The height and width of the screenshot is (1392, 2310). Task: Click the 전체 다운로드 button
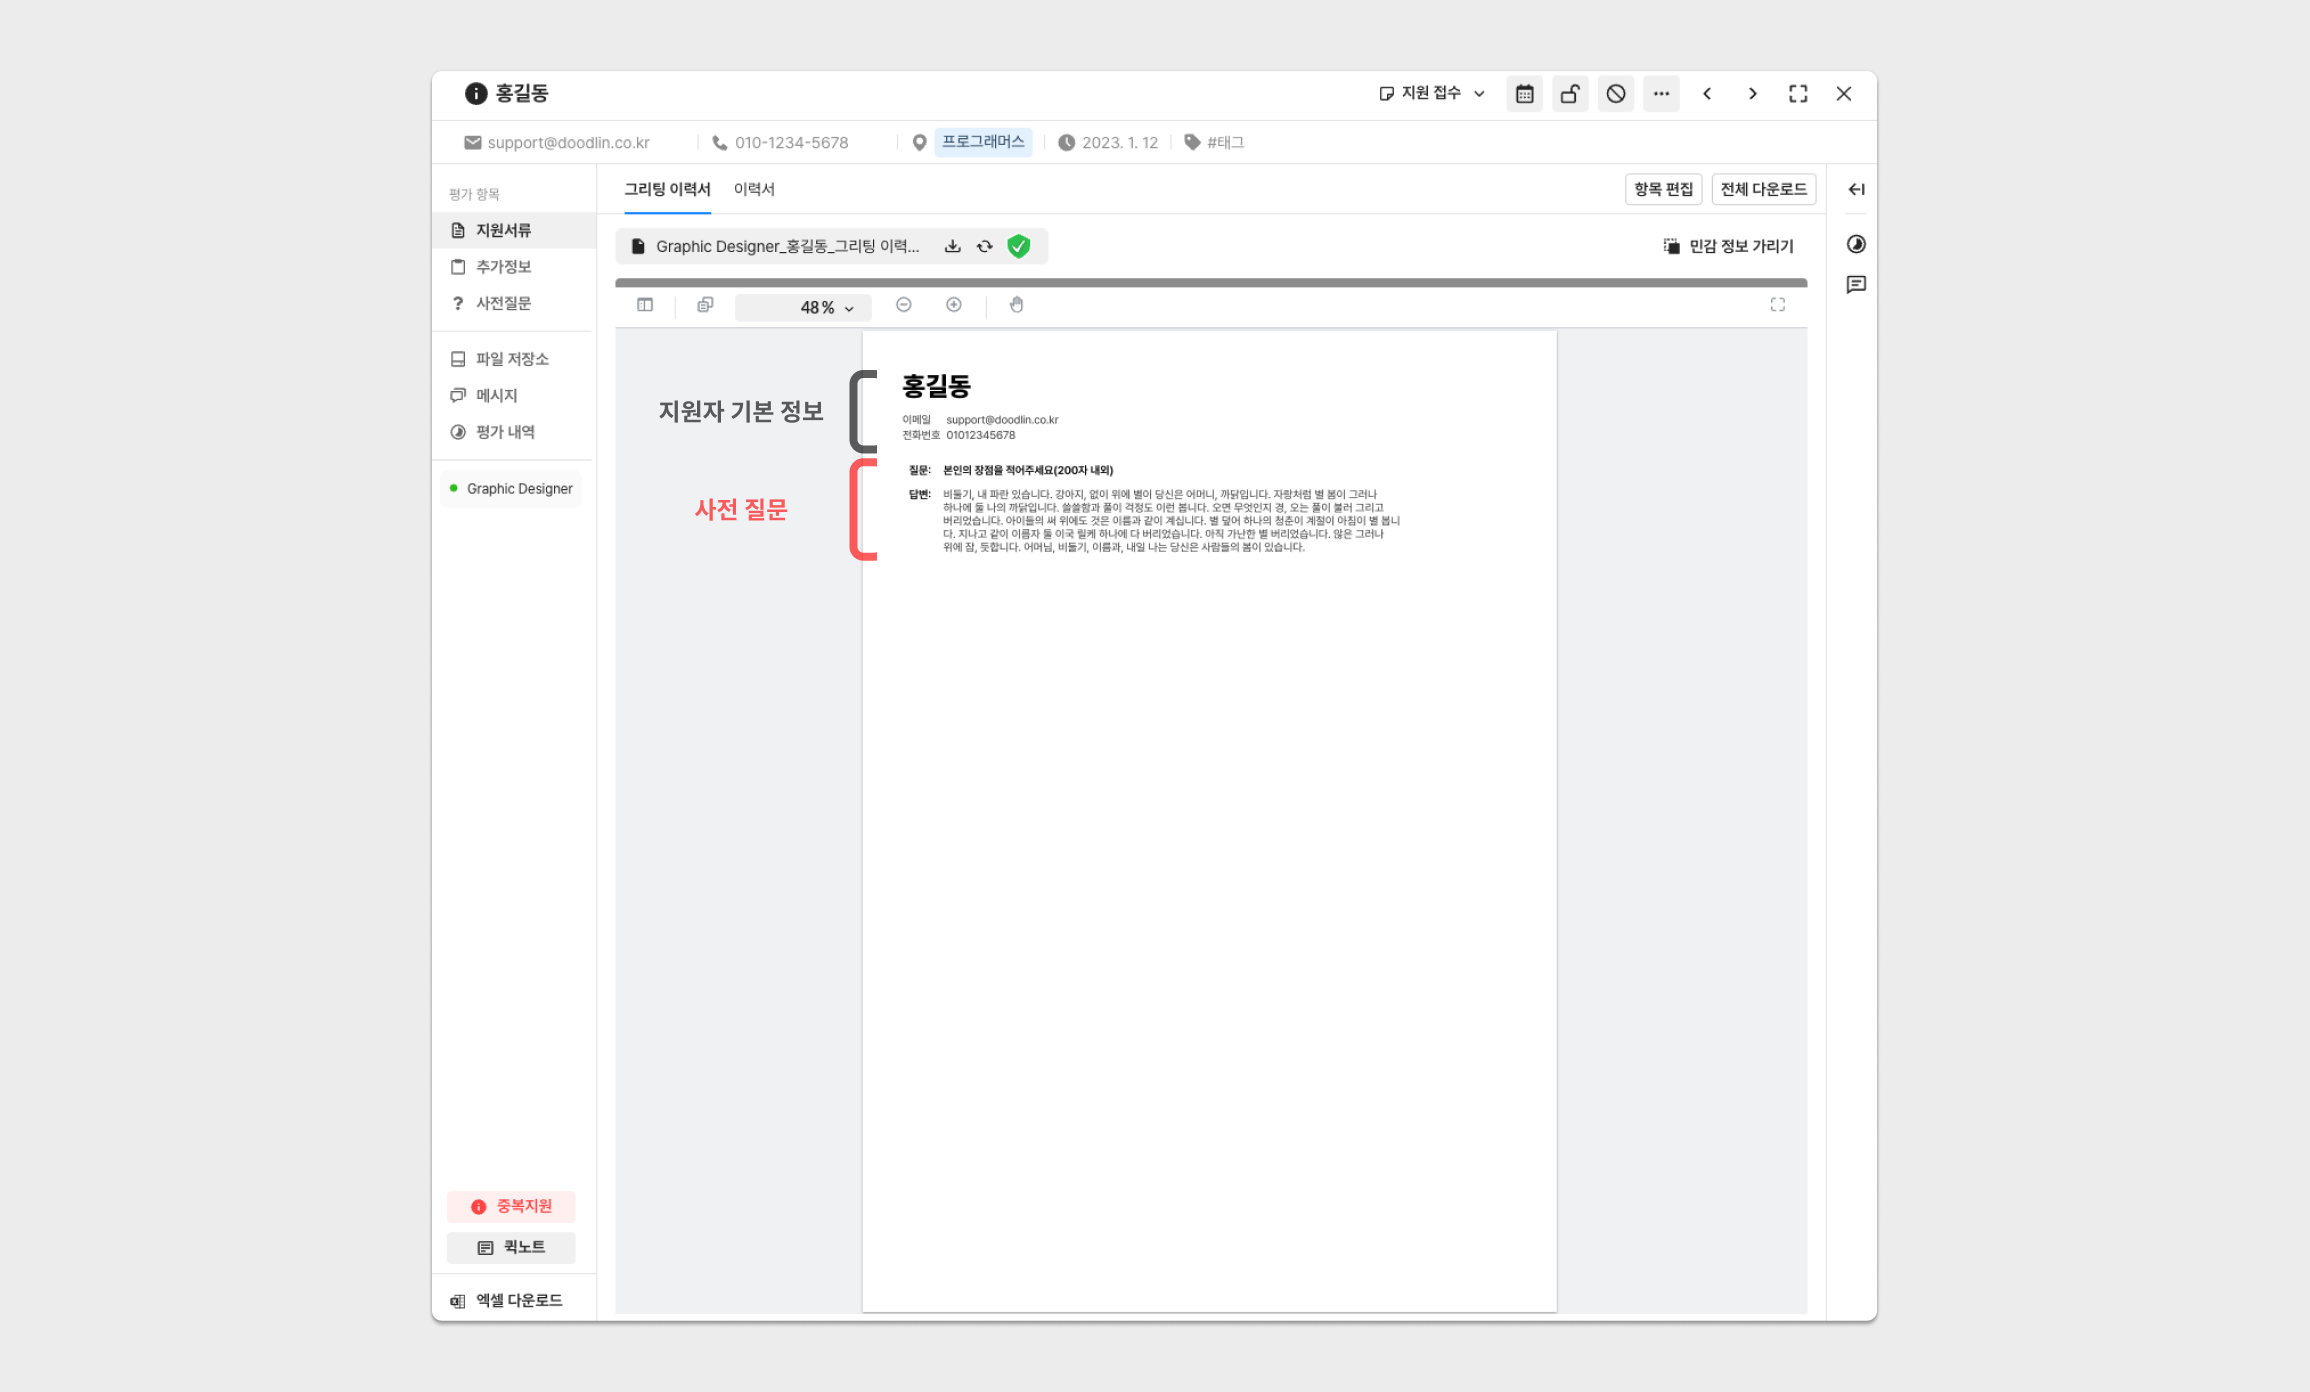point(1763,189)
